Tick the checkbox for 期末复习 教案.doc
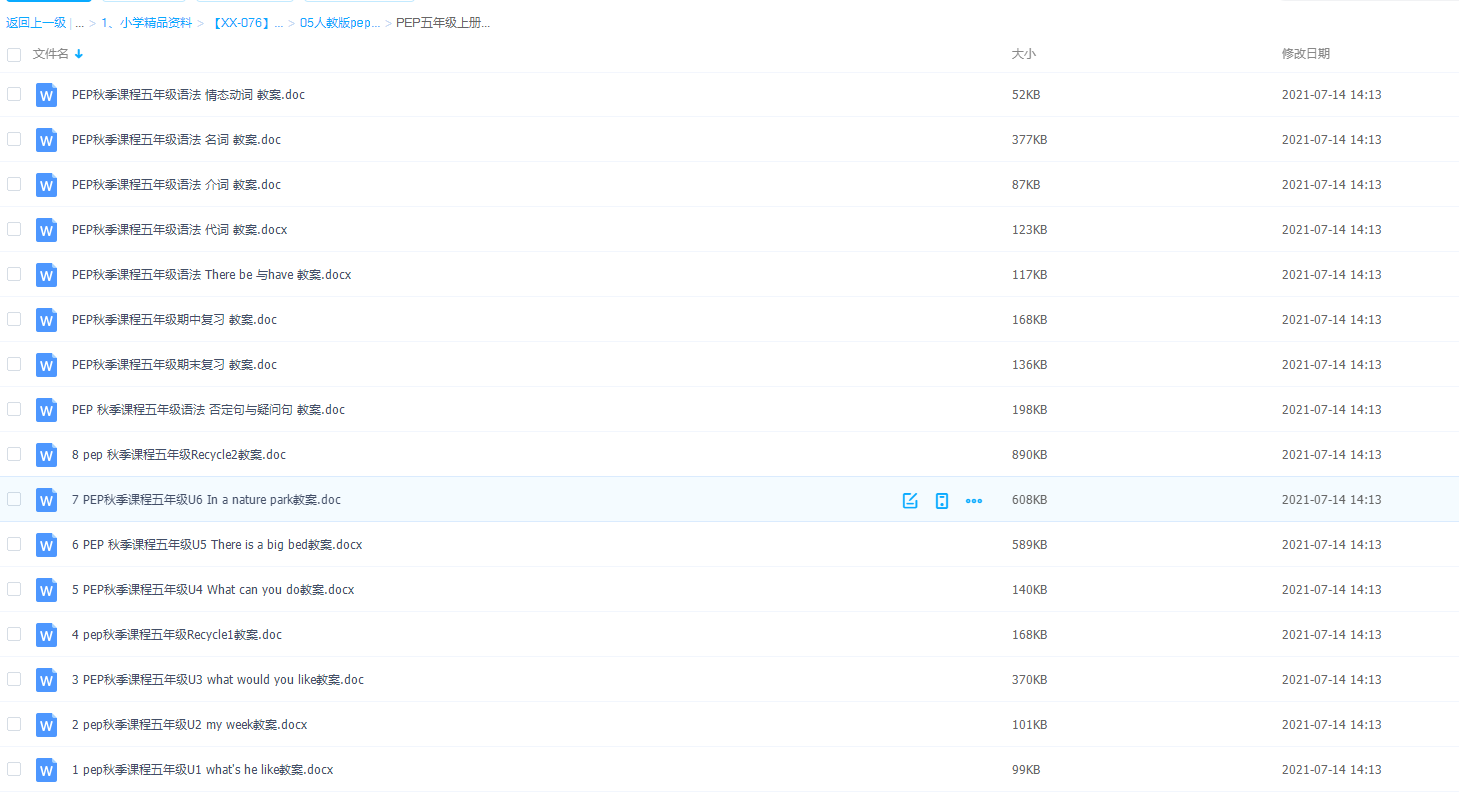Screen dimensions: 1459x800 point(14,364)
